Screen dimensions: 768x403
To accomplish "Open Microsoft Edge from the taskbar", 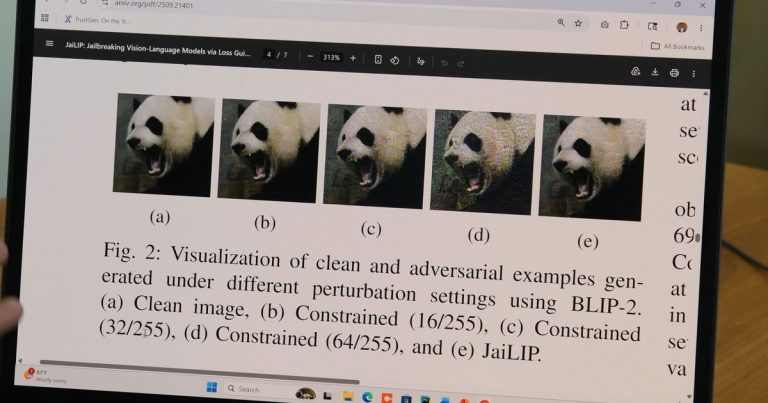I will [367, 397].
